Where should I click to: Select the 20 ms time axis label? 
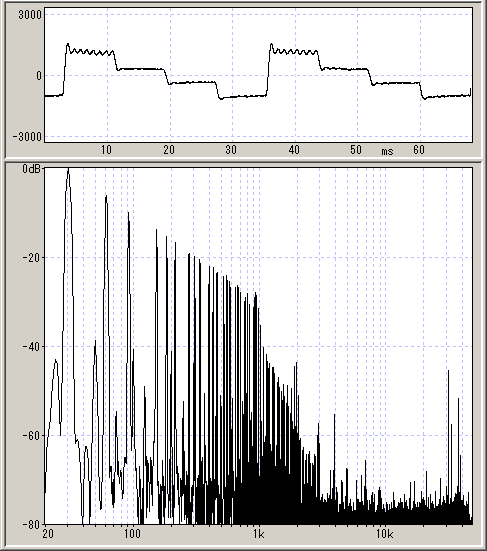169,150
